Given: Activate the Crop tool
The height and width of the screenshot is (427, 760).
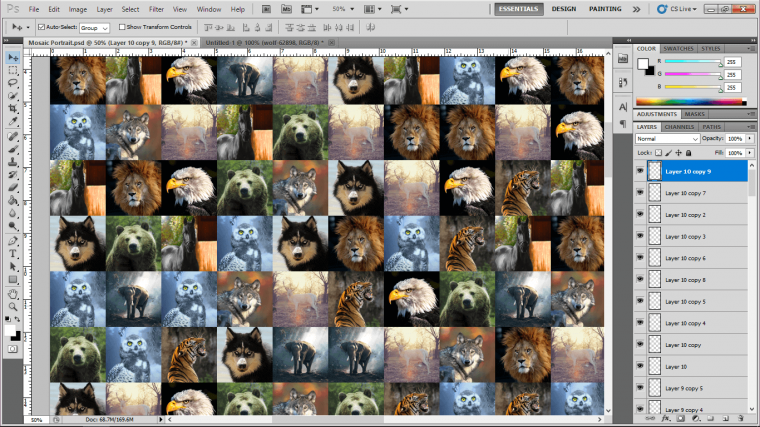Looking at the screenshot, I should 13,109.
